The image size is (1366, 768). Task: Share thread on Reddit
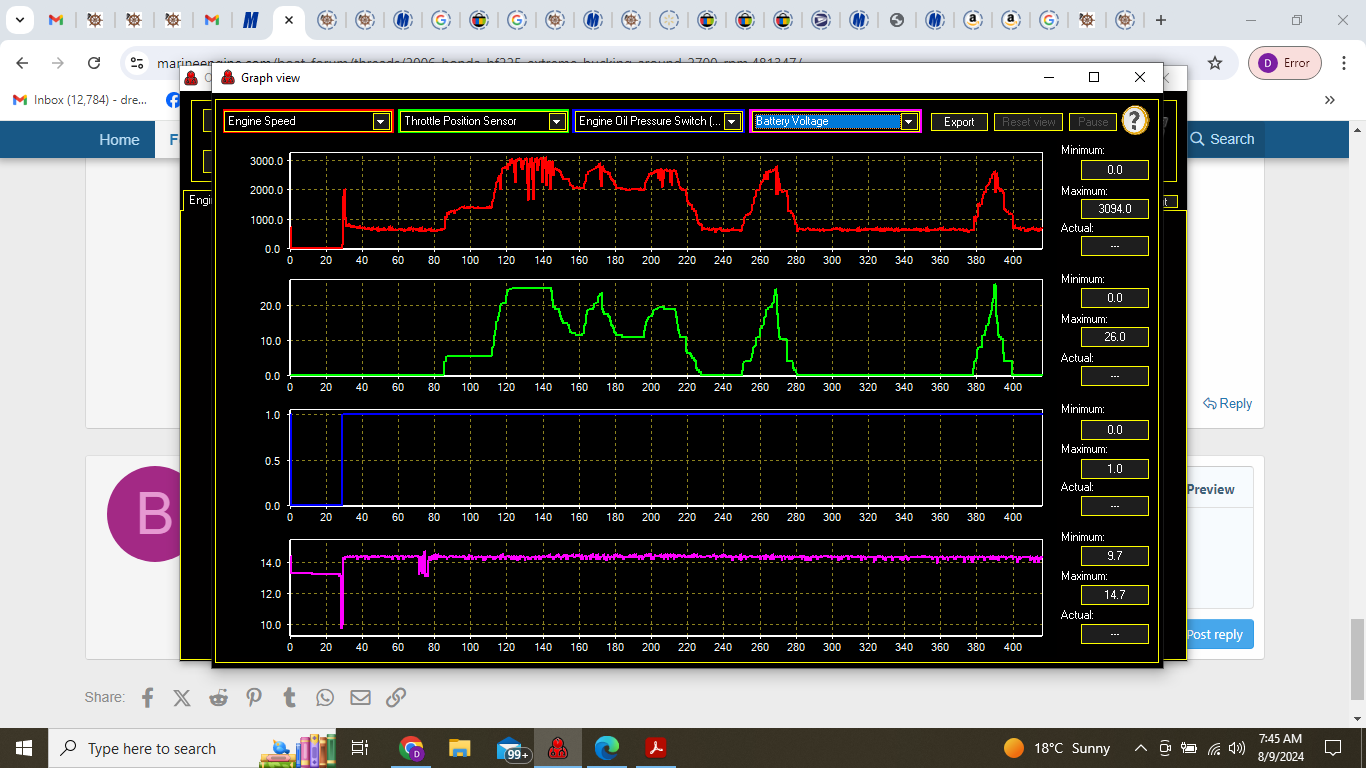tap(218, 697)
